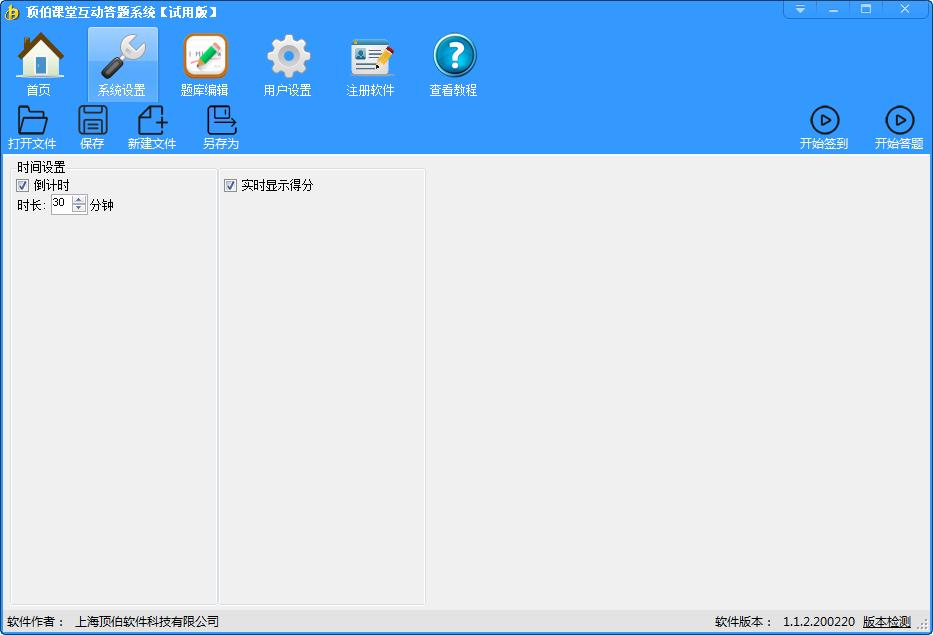
Task: Increase 时长 minutes with up arrow
Action: [x=79, y=199]
